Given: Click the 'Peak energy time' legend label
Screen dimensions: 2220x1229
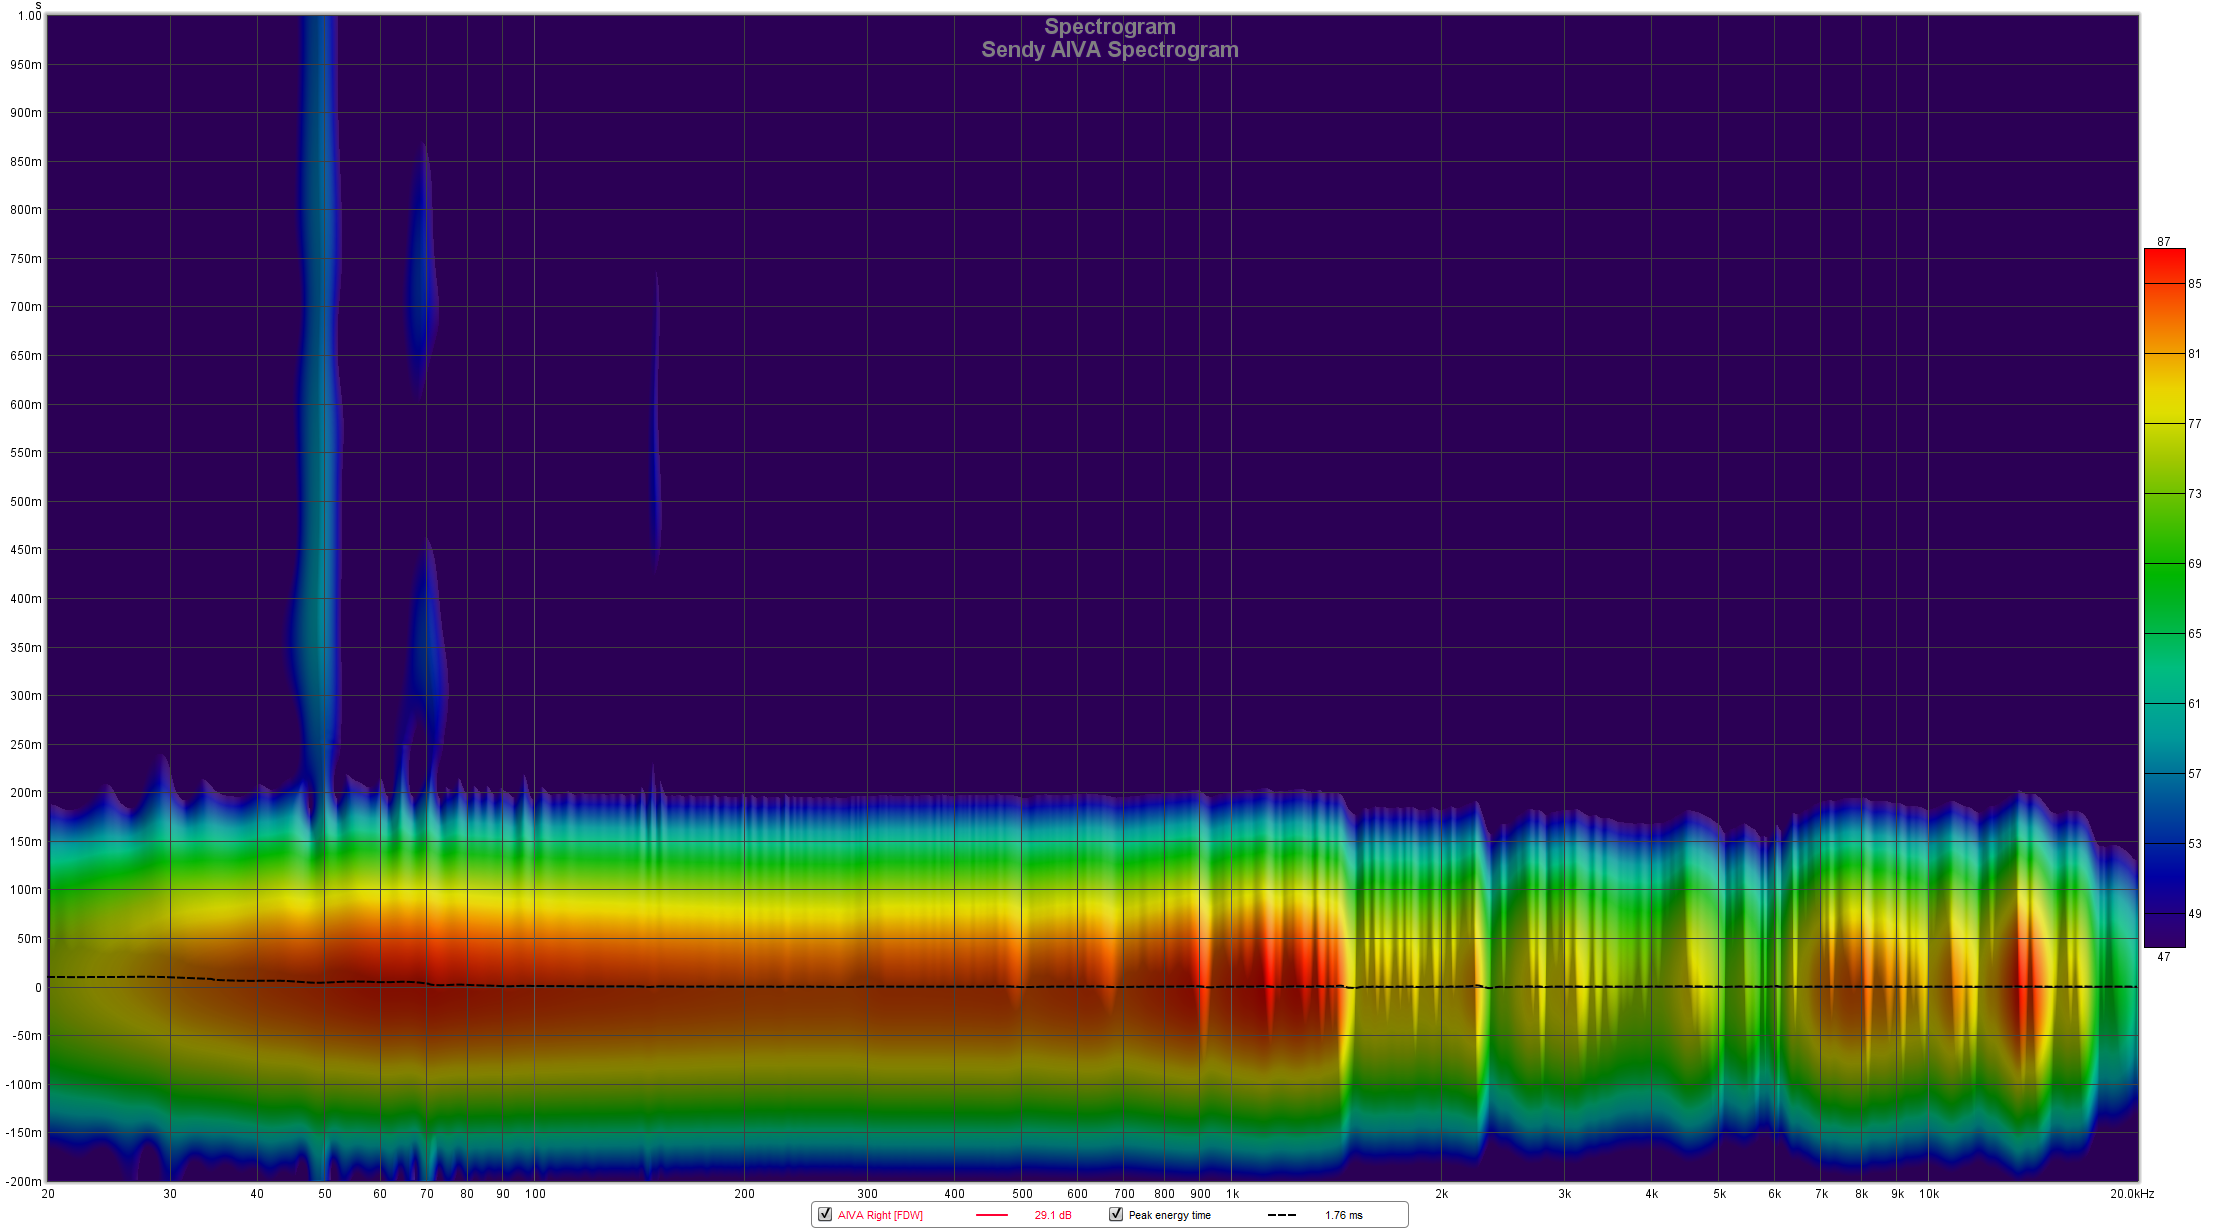Looking at the screenshot, I should point(1169,1215).
